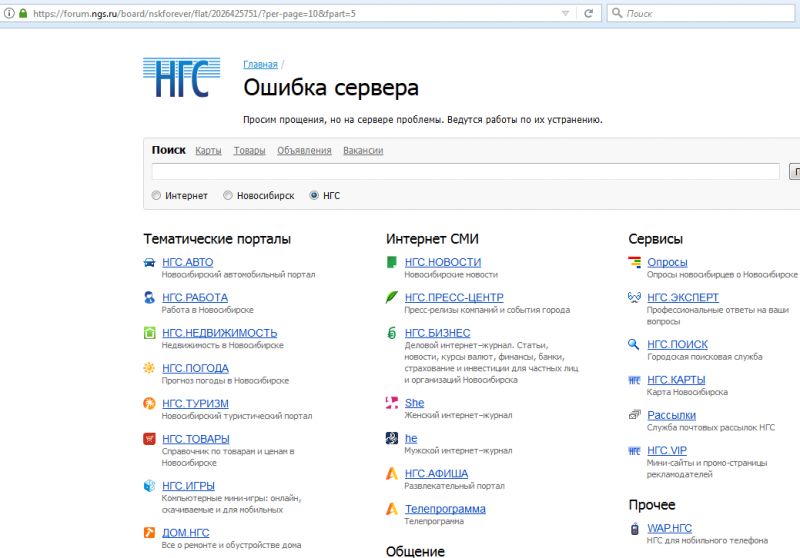Click the orange icon beside ДОМ.НГС
Screen dimensions: 800x558
149,532
